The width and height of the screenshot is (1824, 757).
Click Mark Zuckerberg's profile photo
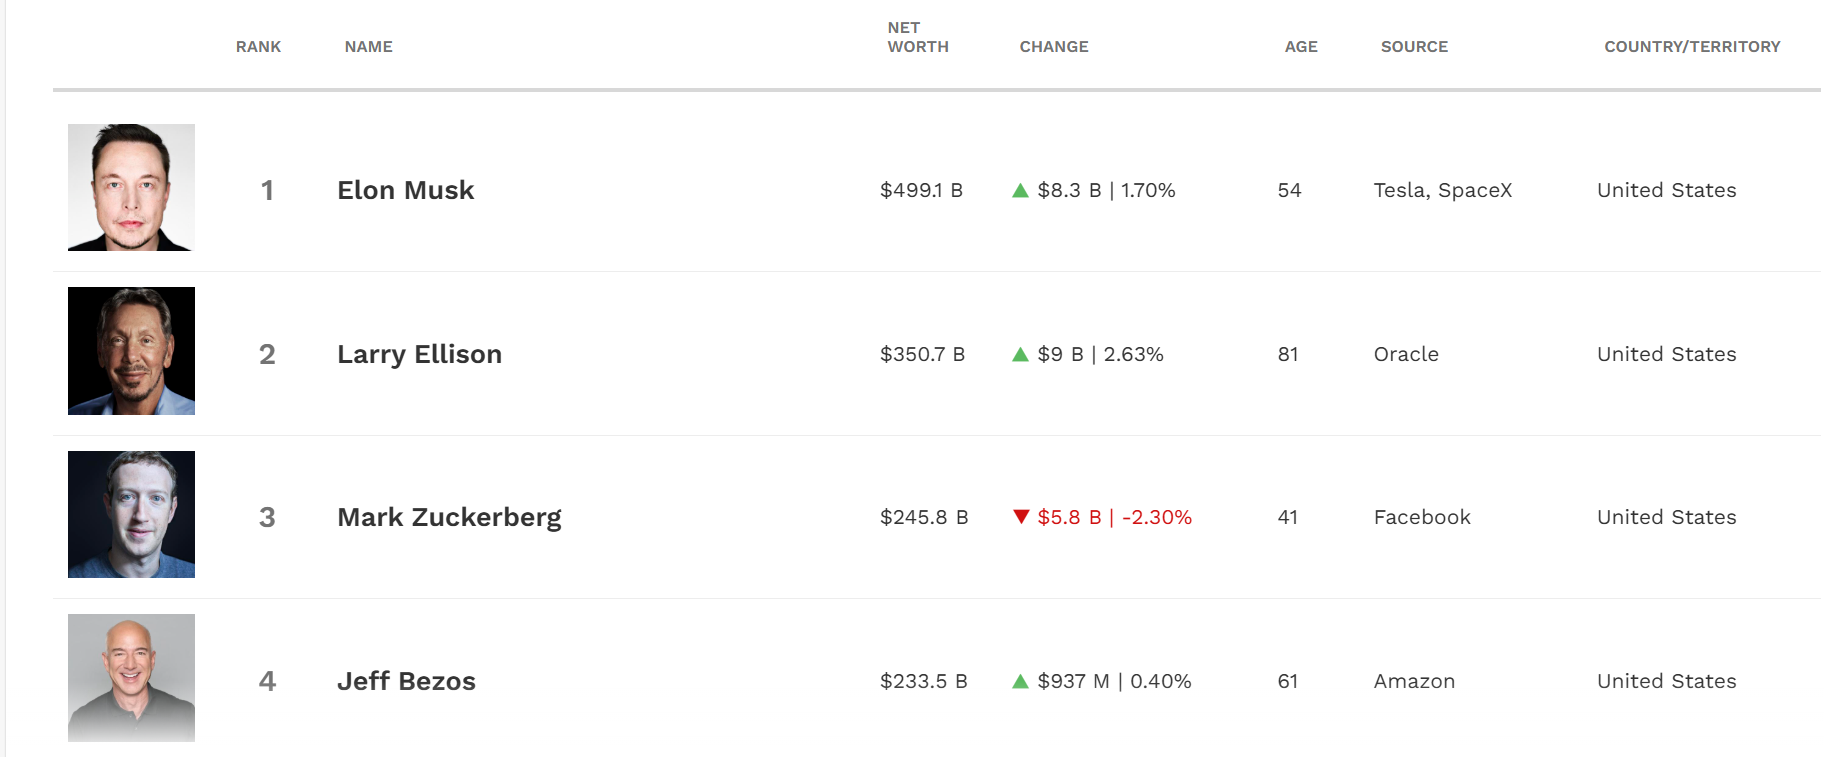point(131,514)
